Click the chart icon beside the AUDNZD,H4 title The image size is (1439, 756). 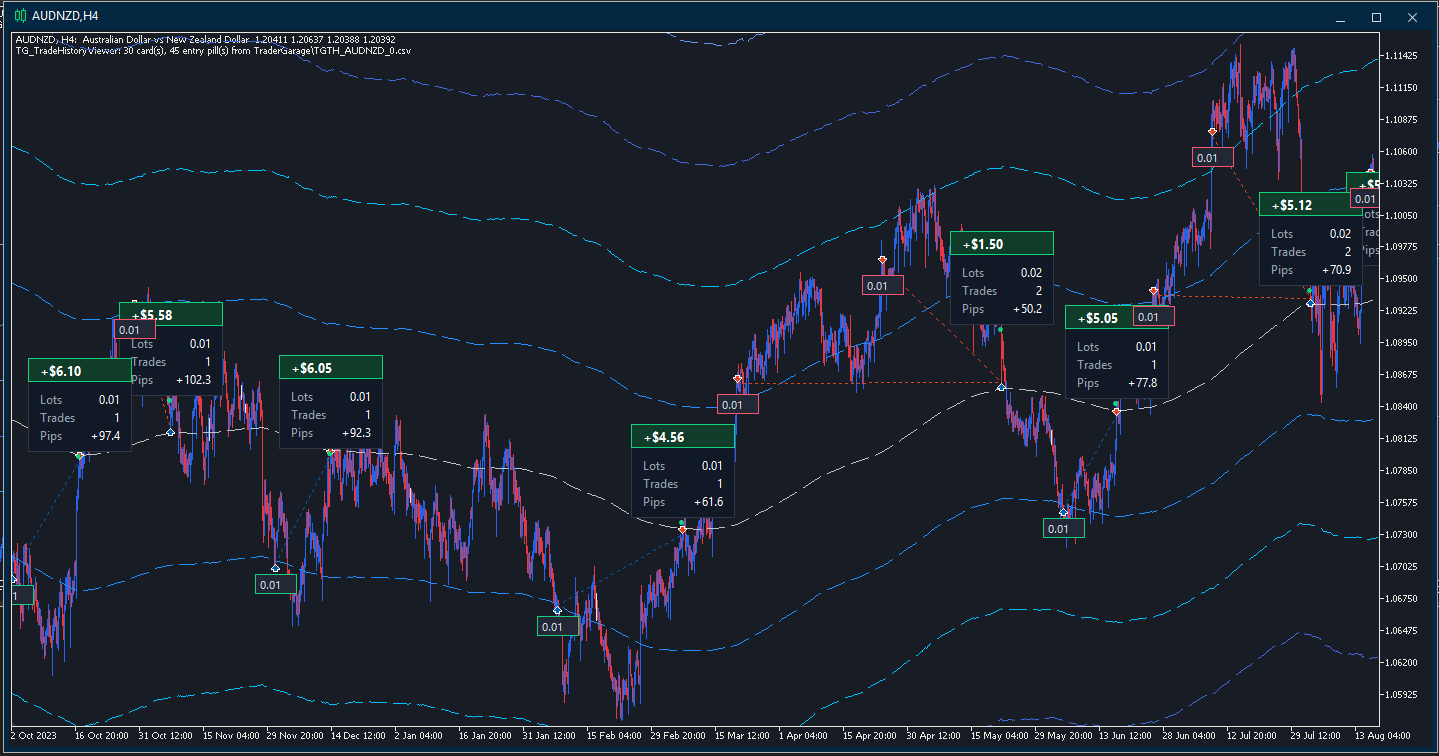(x=18, y=16)
